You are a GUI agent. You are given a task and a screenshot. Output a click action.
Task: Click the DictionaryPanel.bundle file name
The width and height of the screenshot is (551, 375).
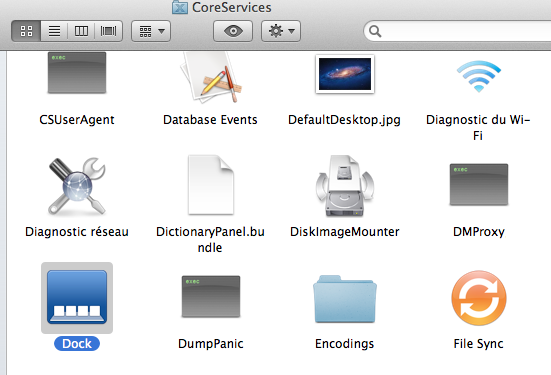pos(210,240)
